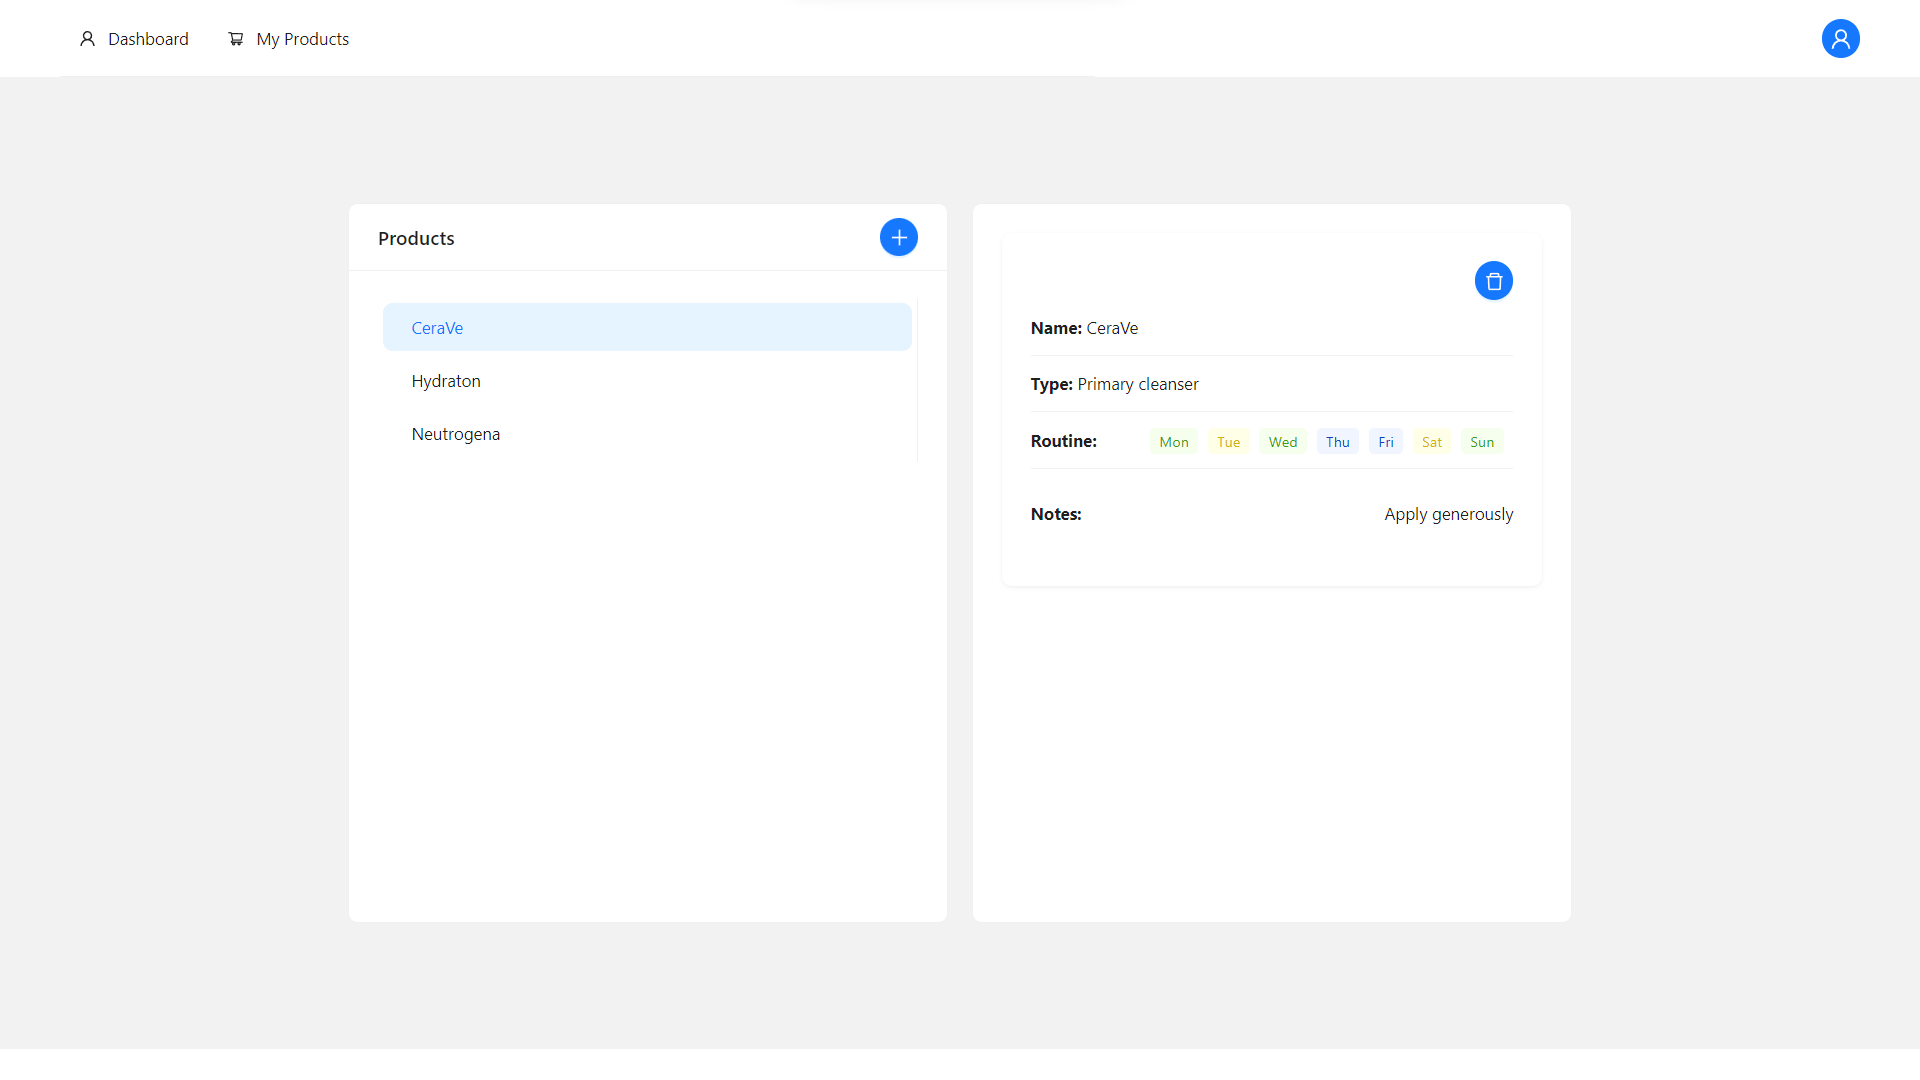Image resolution: width=1920 pixels, height=1080 pixels.
Task: Click the Apply generously notes text
Action: tap(1448, 514)
